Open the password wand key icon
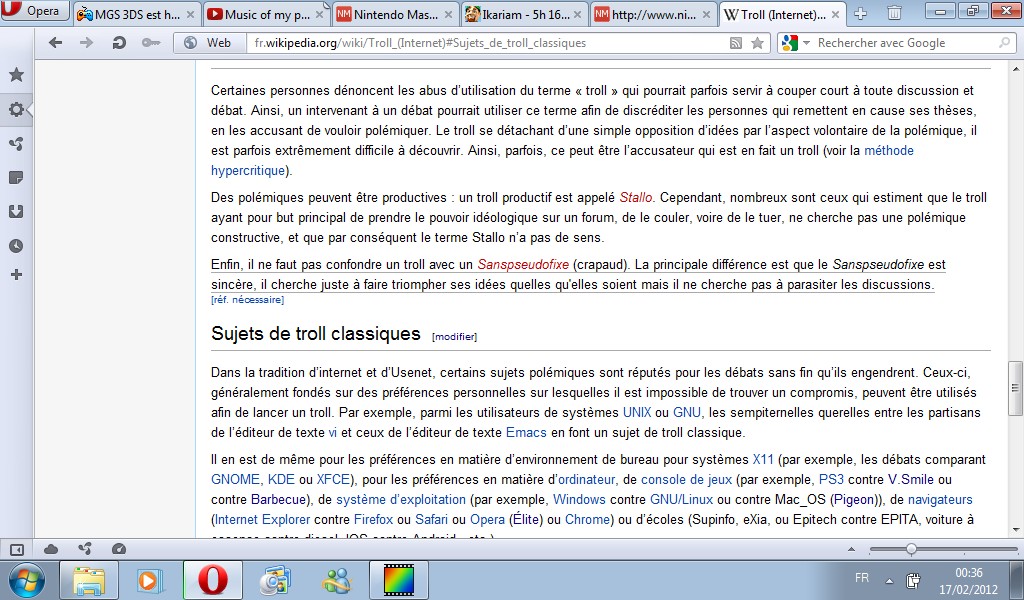Image resolution: width=1024 pixels, height=600 pixels. 151,42
